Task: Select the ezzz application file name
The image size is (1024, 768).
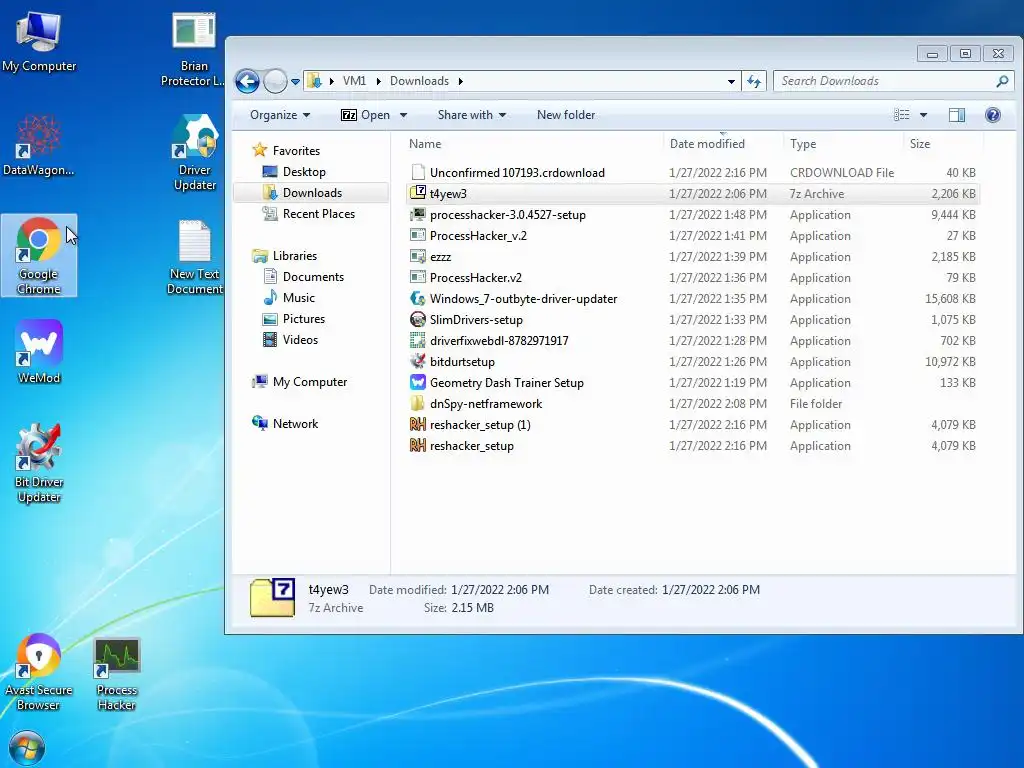Action: pos(440,257)
